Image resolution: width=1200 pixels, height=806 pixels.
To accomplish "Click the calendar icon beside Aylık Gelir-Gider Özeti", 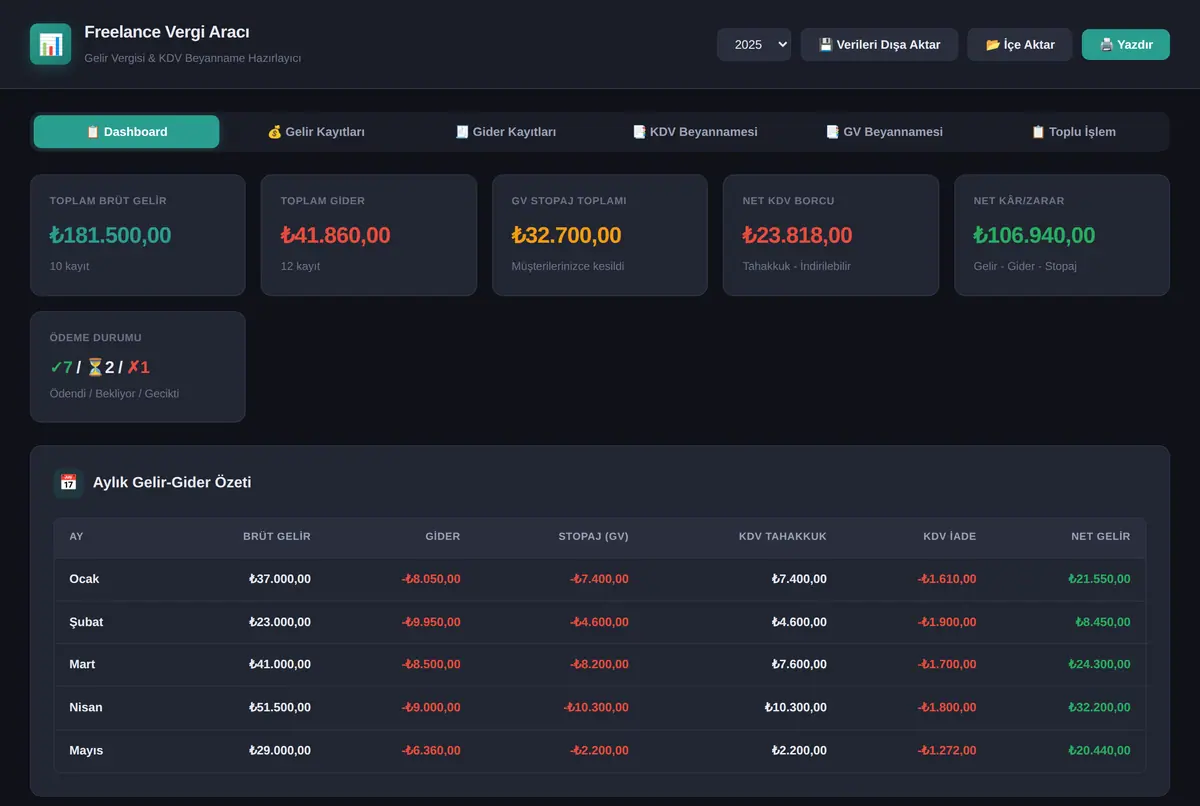I will (69, 482).
